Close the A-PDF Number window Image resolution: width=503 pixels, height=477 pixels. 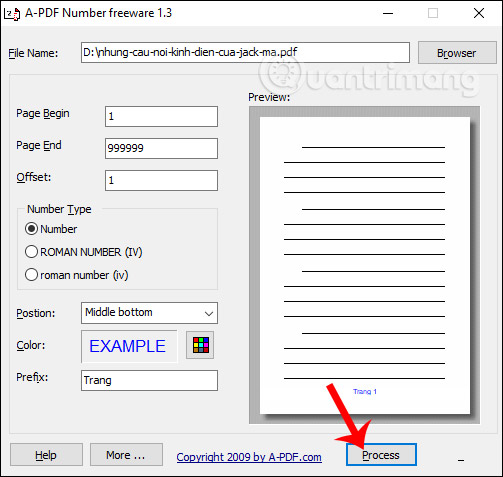(479, 13)
